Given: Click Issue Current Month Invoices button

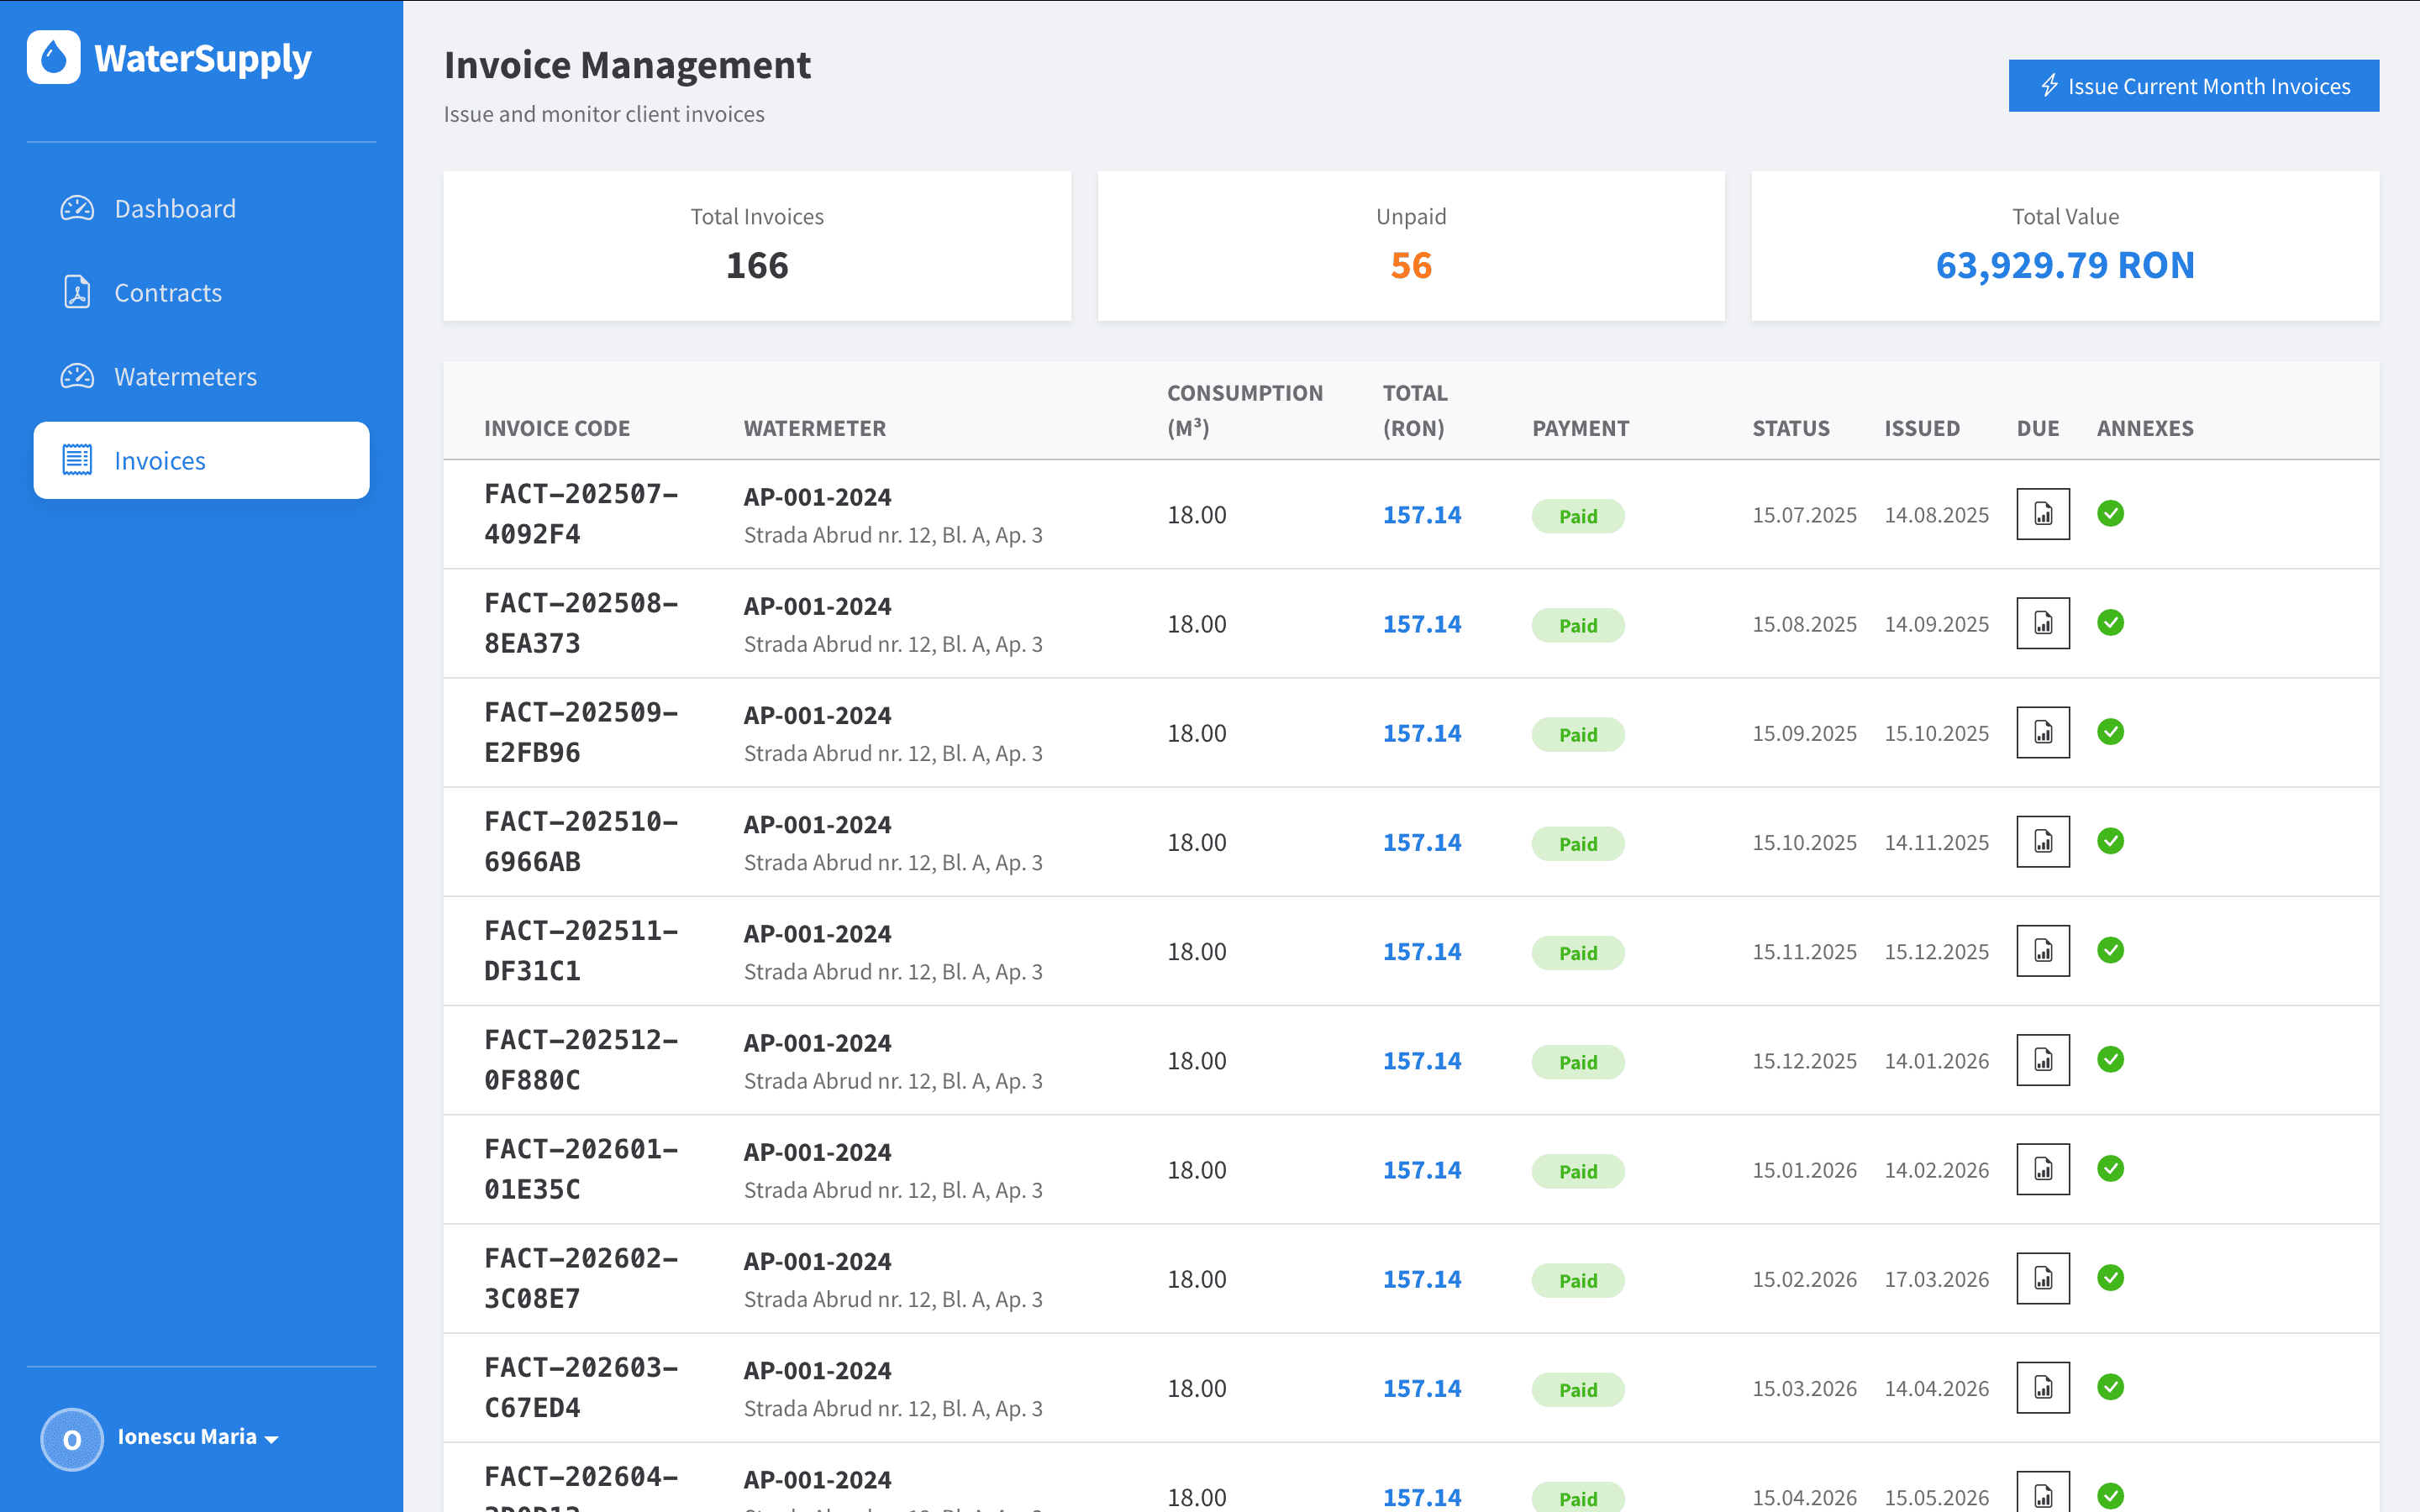Looking at the screenshot, I should click(2194, 86).
